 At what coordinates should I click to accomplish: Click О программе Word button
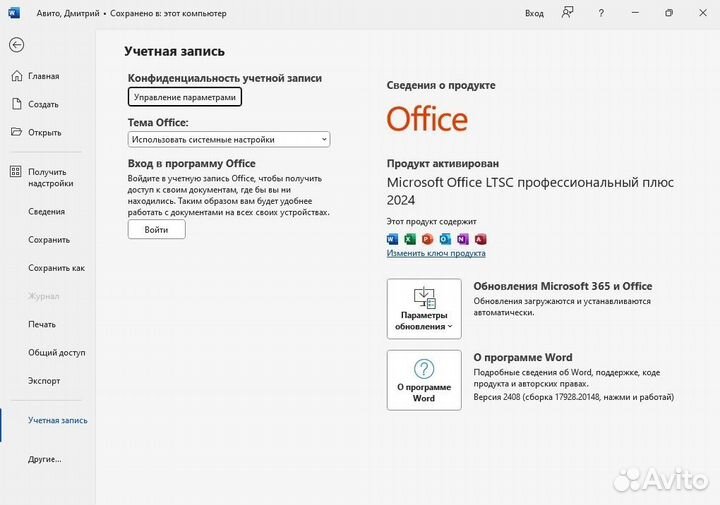tap(424, 380)
